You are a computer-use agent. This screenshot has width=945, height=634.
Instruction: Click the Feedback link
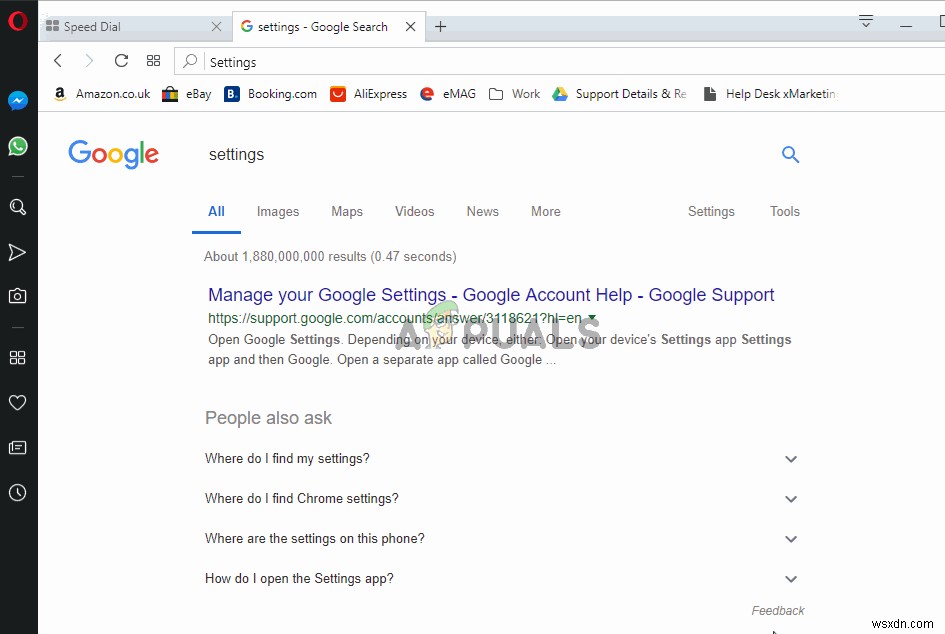click(778, 611)
